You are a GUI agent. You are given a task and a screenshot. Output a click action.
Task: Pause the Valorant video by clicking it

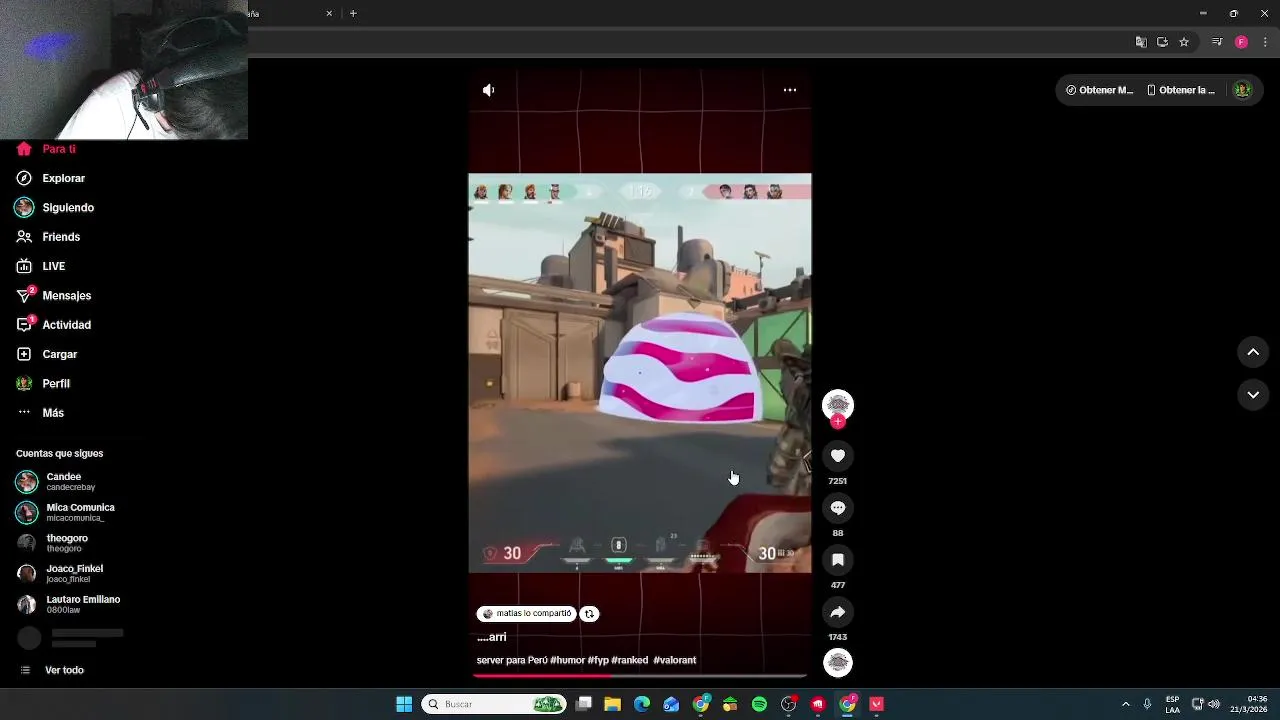640,373
